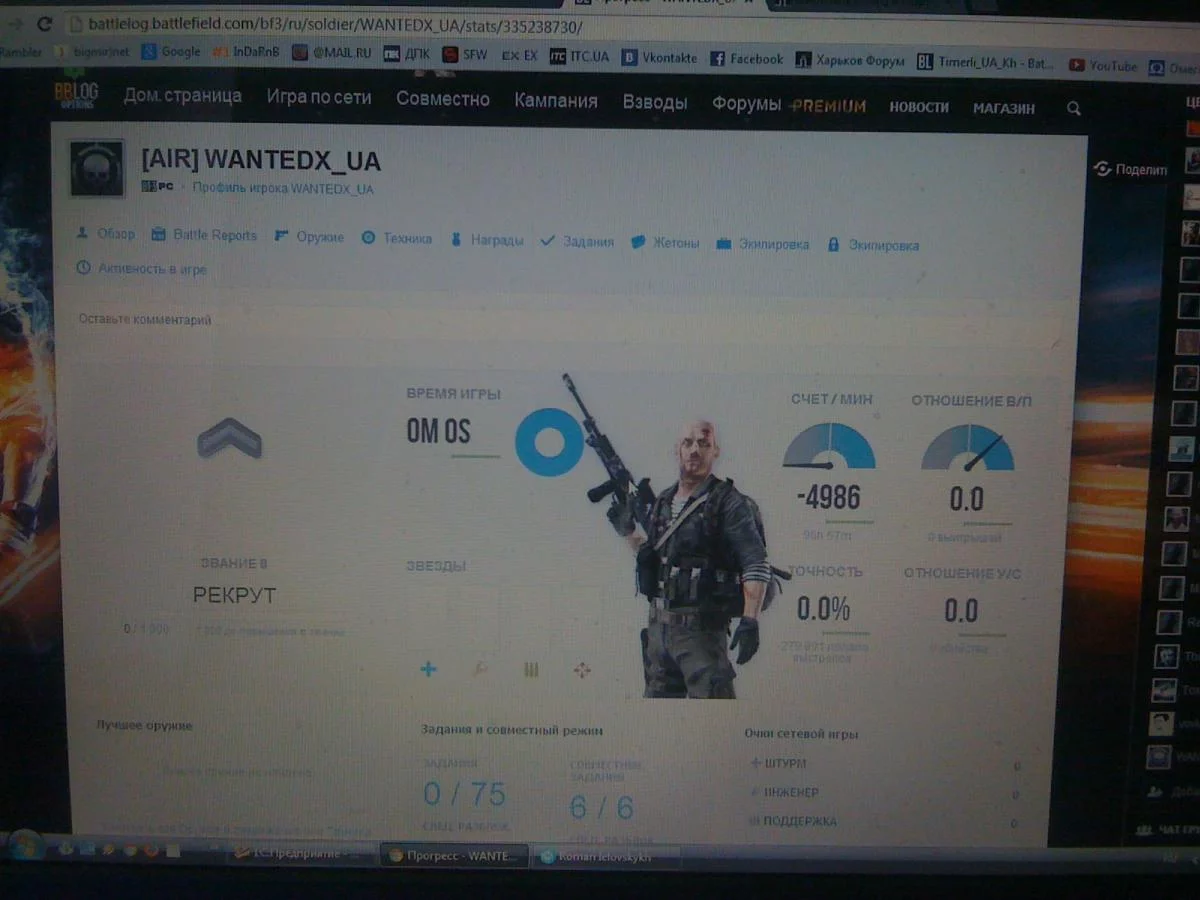Image resolution: width=1200 pixels, height=900 pixels.
Task: Open the Харьков Форум bookmark
Action: pyautogui.click(x=850, y=61)
